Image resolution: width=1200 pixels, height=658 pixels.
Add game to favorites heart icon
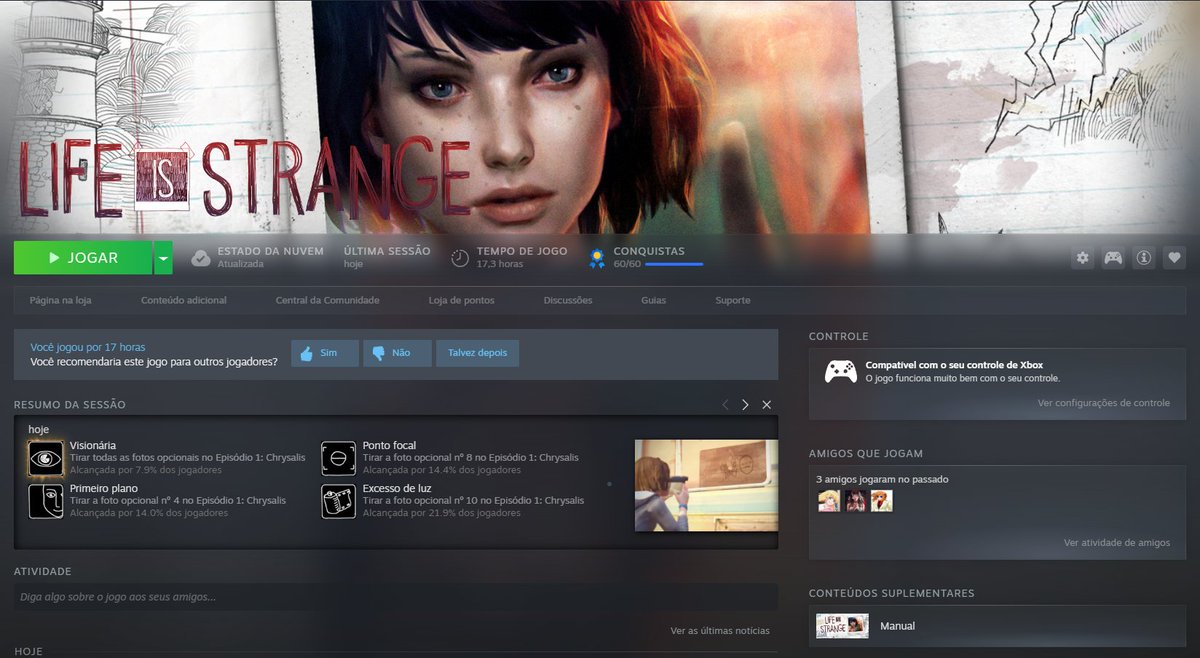pyautogui.click(x=1175, y=258)
